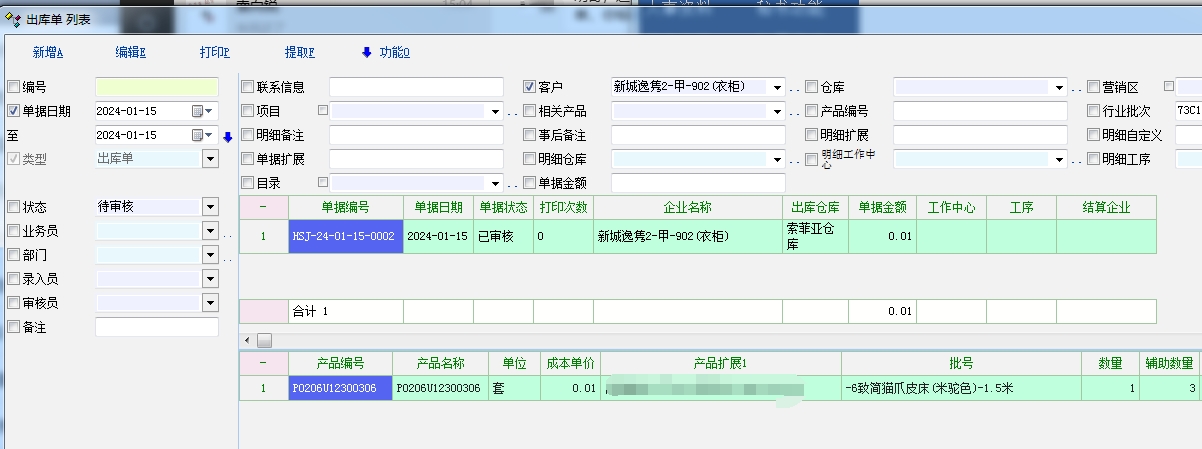
Task: Open the 新增A menu
Action: [x=48, y=53]
